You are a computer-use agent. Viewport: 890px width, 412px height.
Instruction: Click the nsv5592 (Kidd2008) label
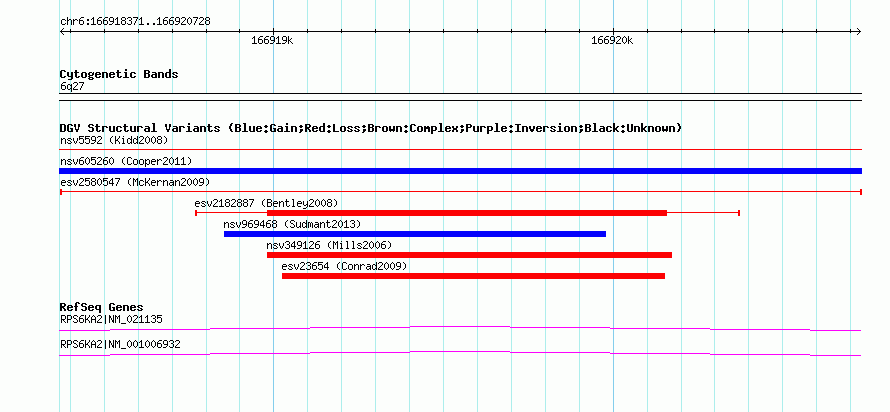pos(114,140)
